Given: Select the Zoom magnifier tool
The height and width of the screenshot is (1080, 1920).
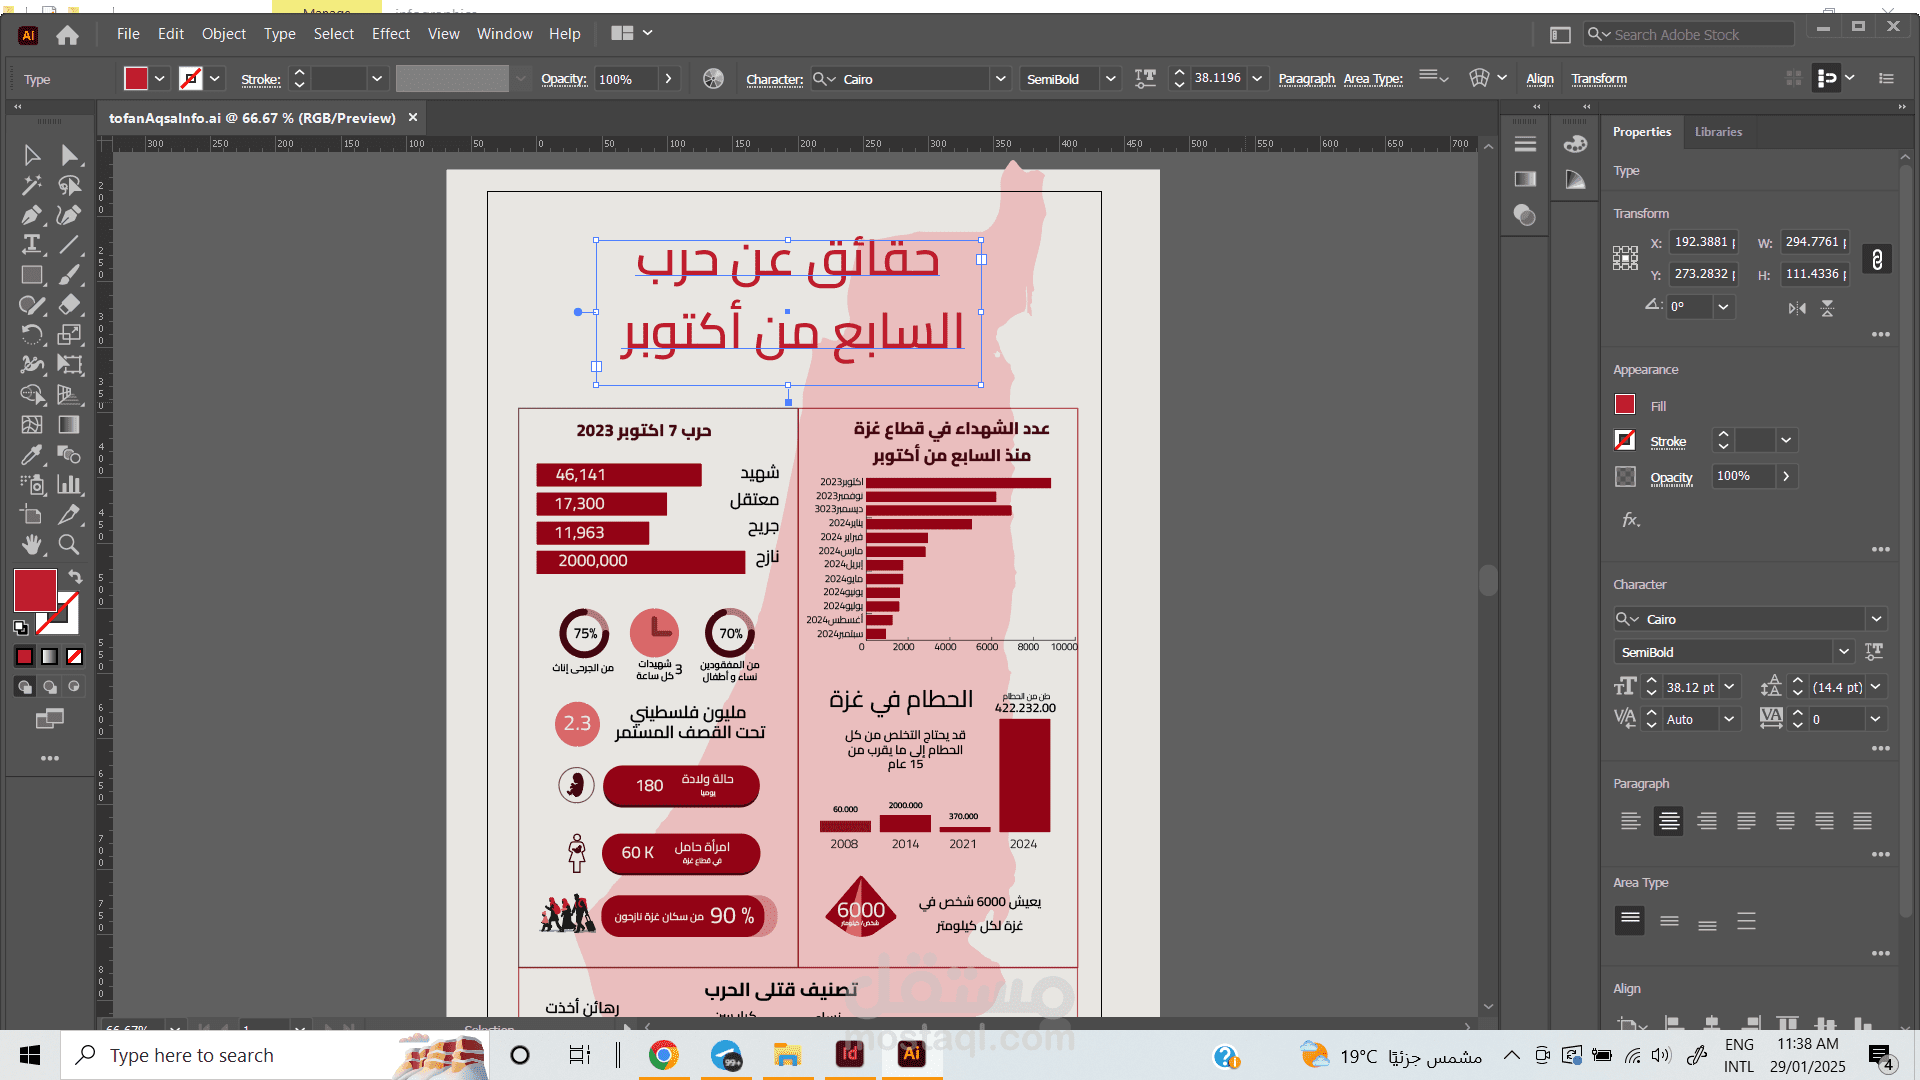Looking at the screenshot, I should (x=69, y=544).
